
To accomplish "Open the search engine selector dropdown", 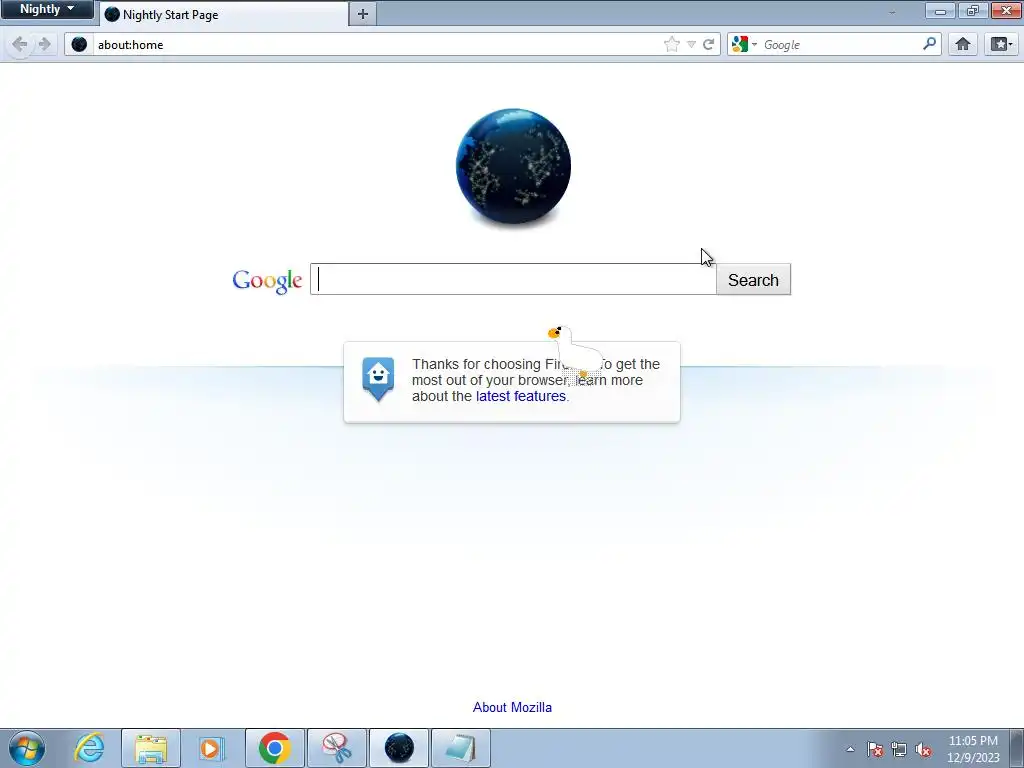I will tap(744, 44).
